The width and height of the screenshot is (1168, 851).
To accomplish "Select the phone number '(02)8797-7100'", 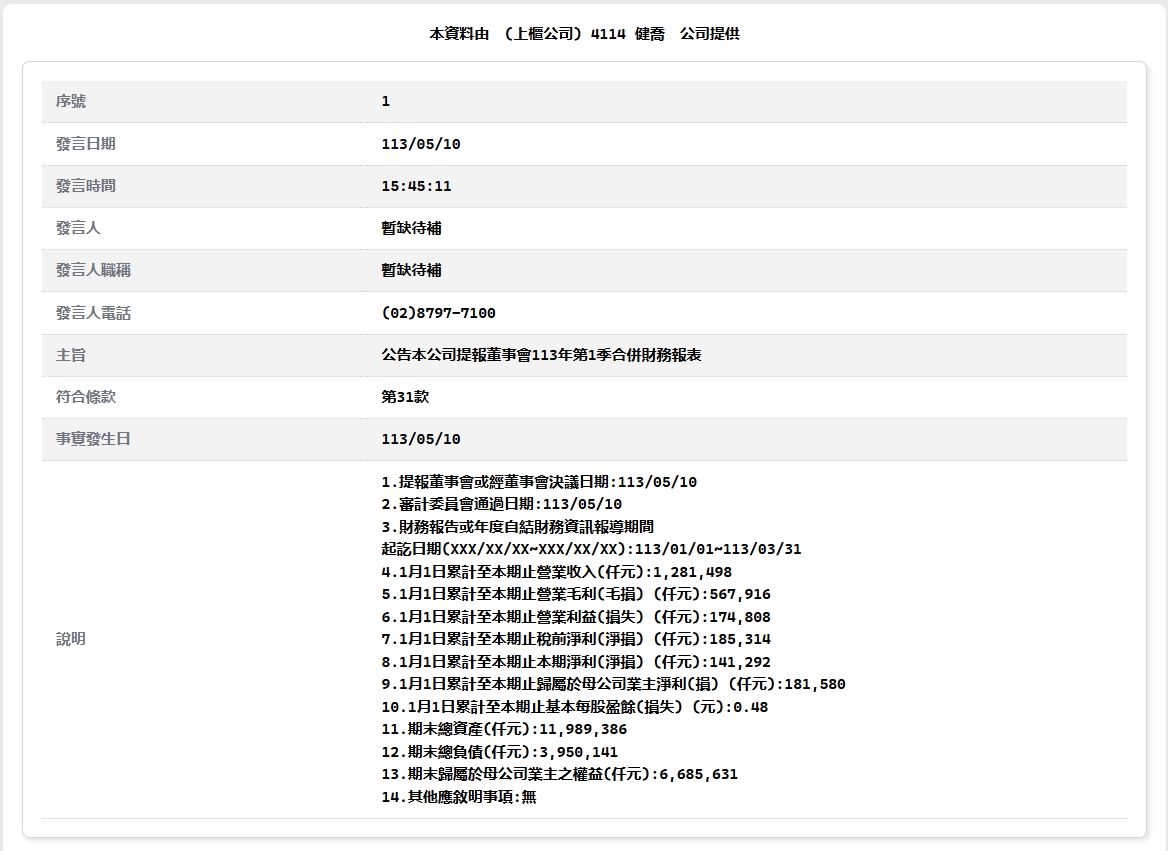I will [438, 313].
